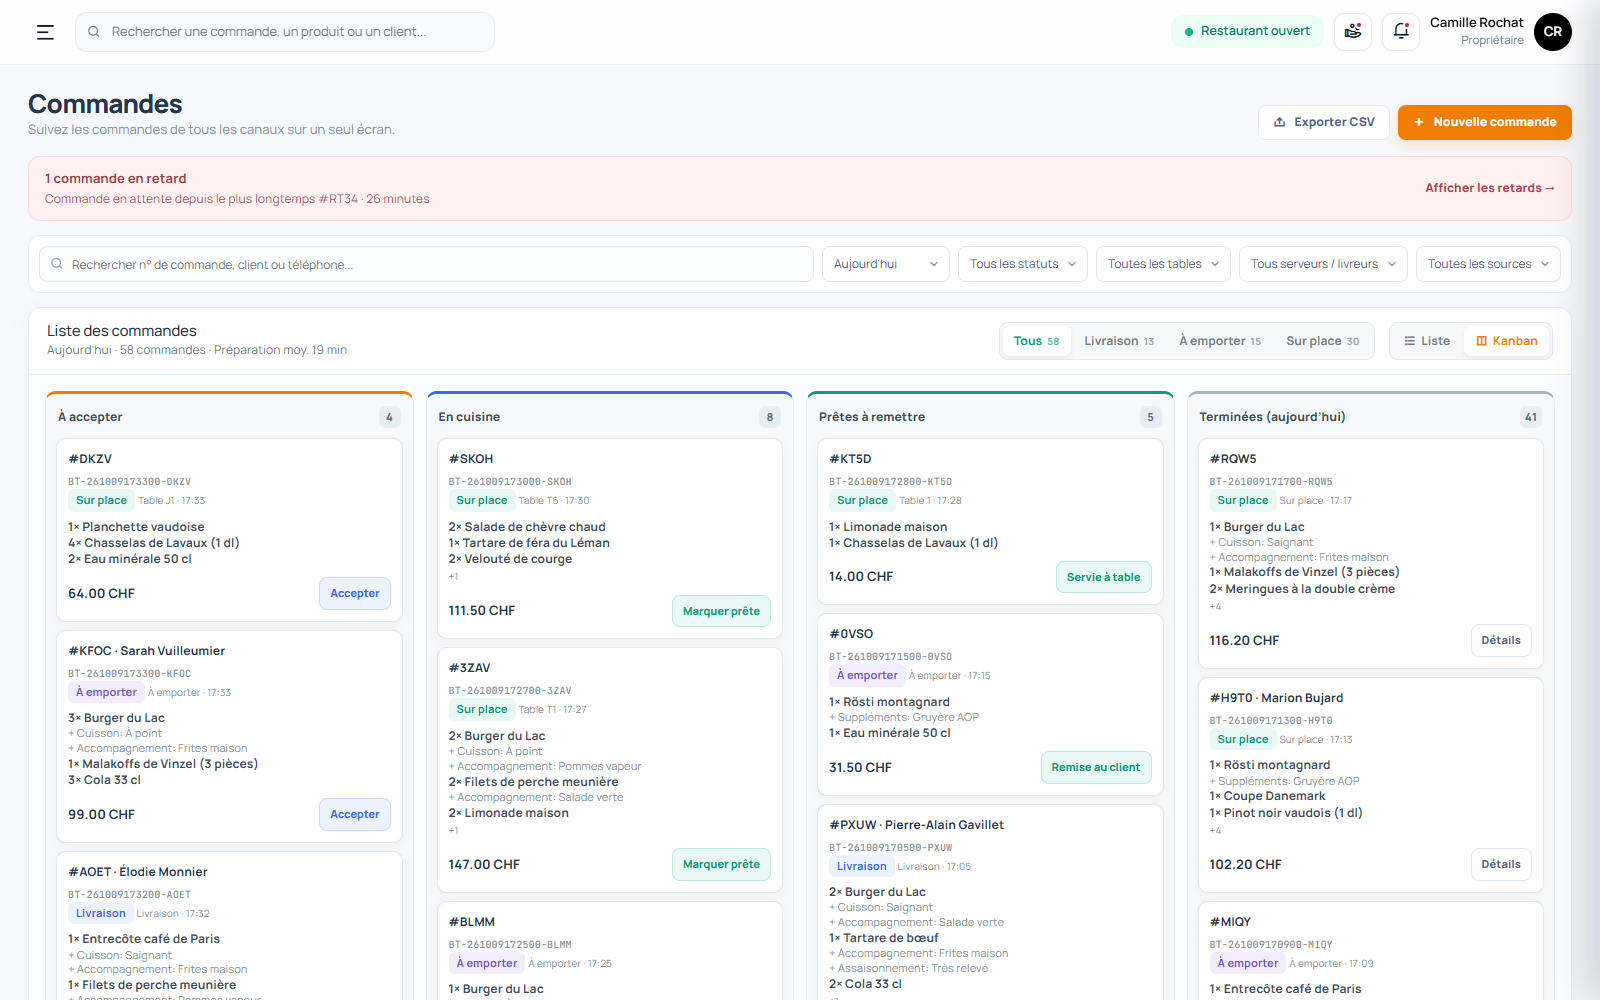The width and height of the screenshot is (1600, 1000).
Task: Open Détails of order #RQW5
Action: pos(1501,640)
